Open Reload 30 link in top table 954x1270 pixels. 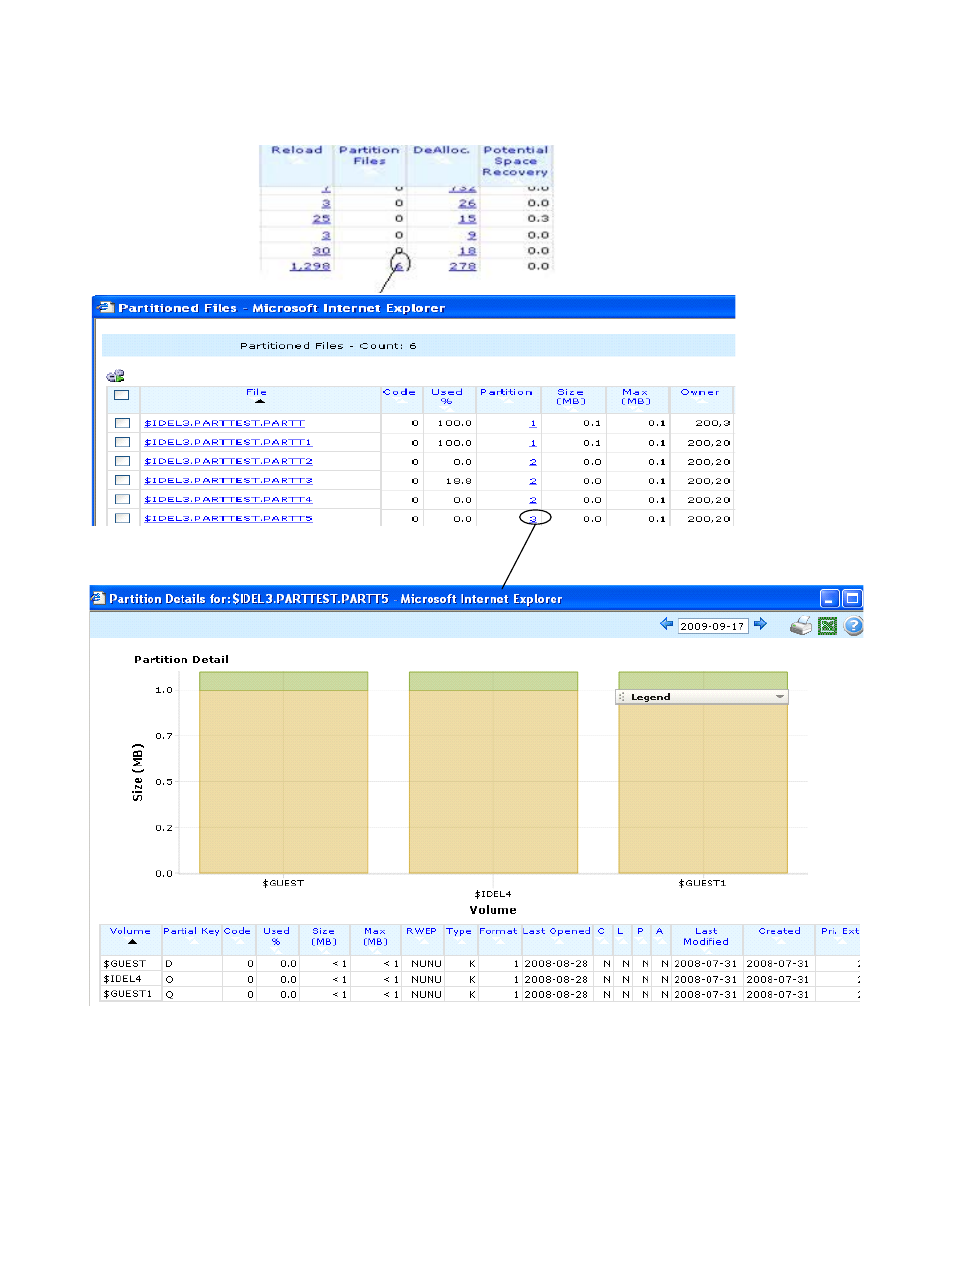(x=321, y=251)
